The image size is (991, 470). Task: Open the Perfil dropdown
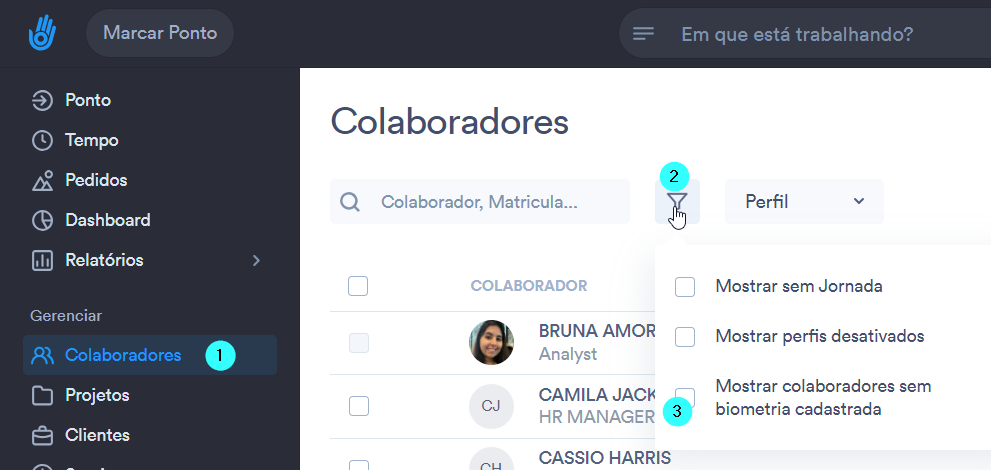(804, 202)
